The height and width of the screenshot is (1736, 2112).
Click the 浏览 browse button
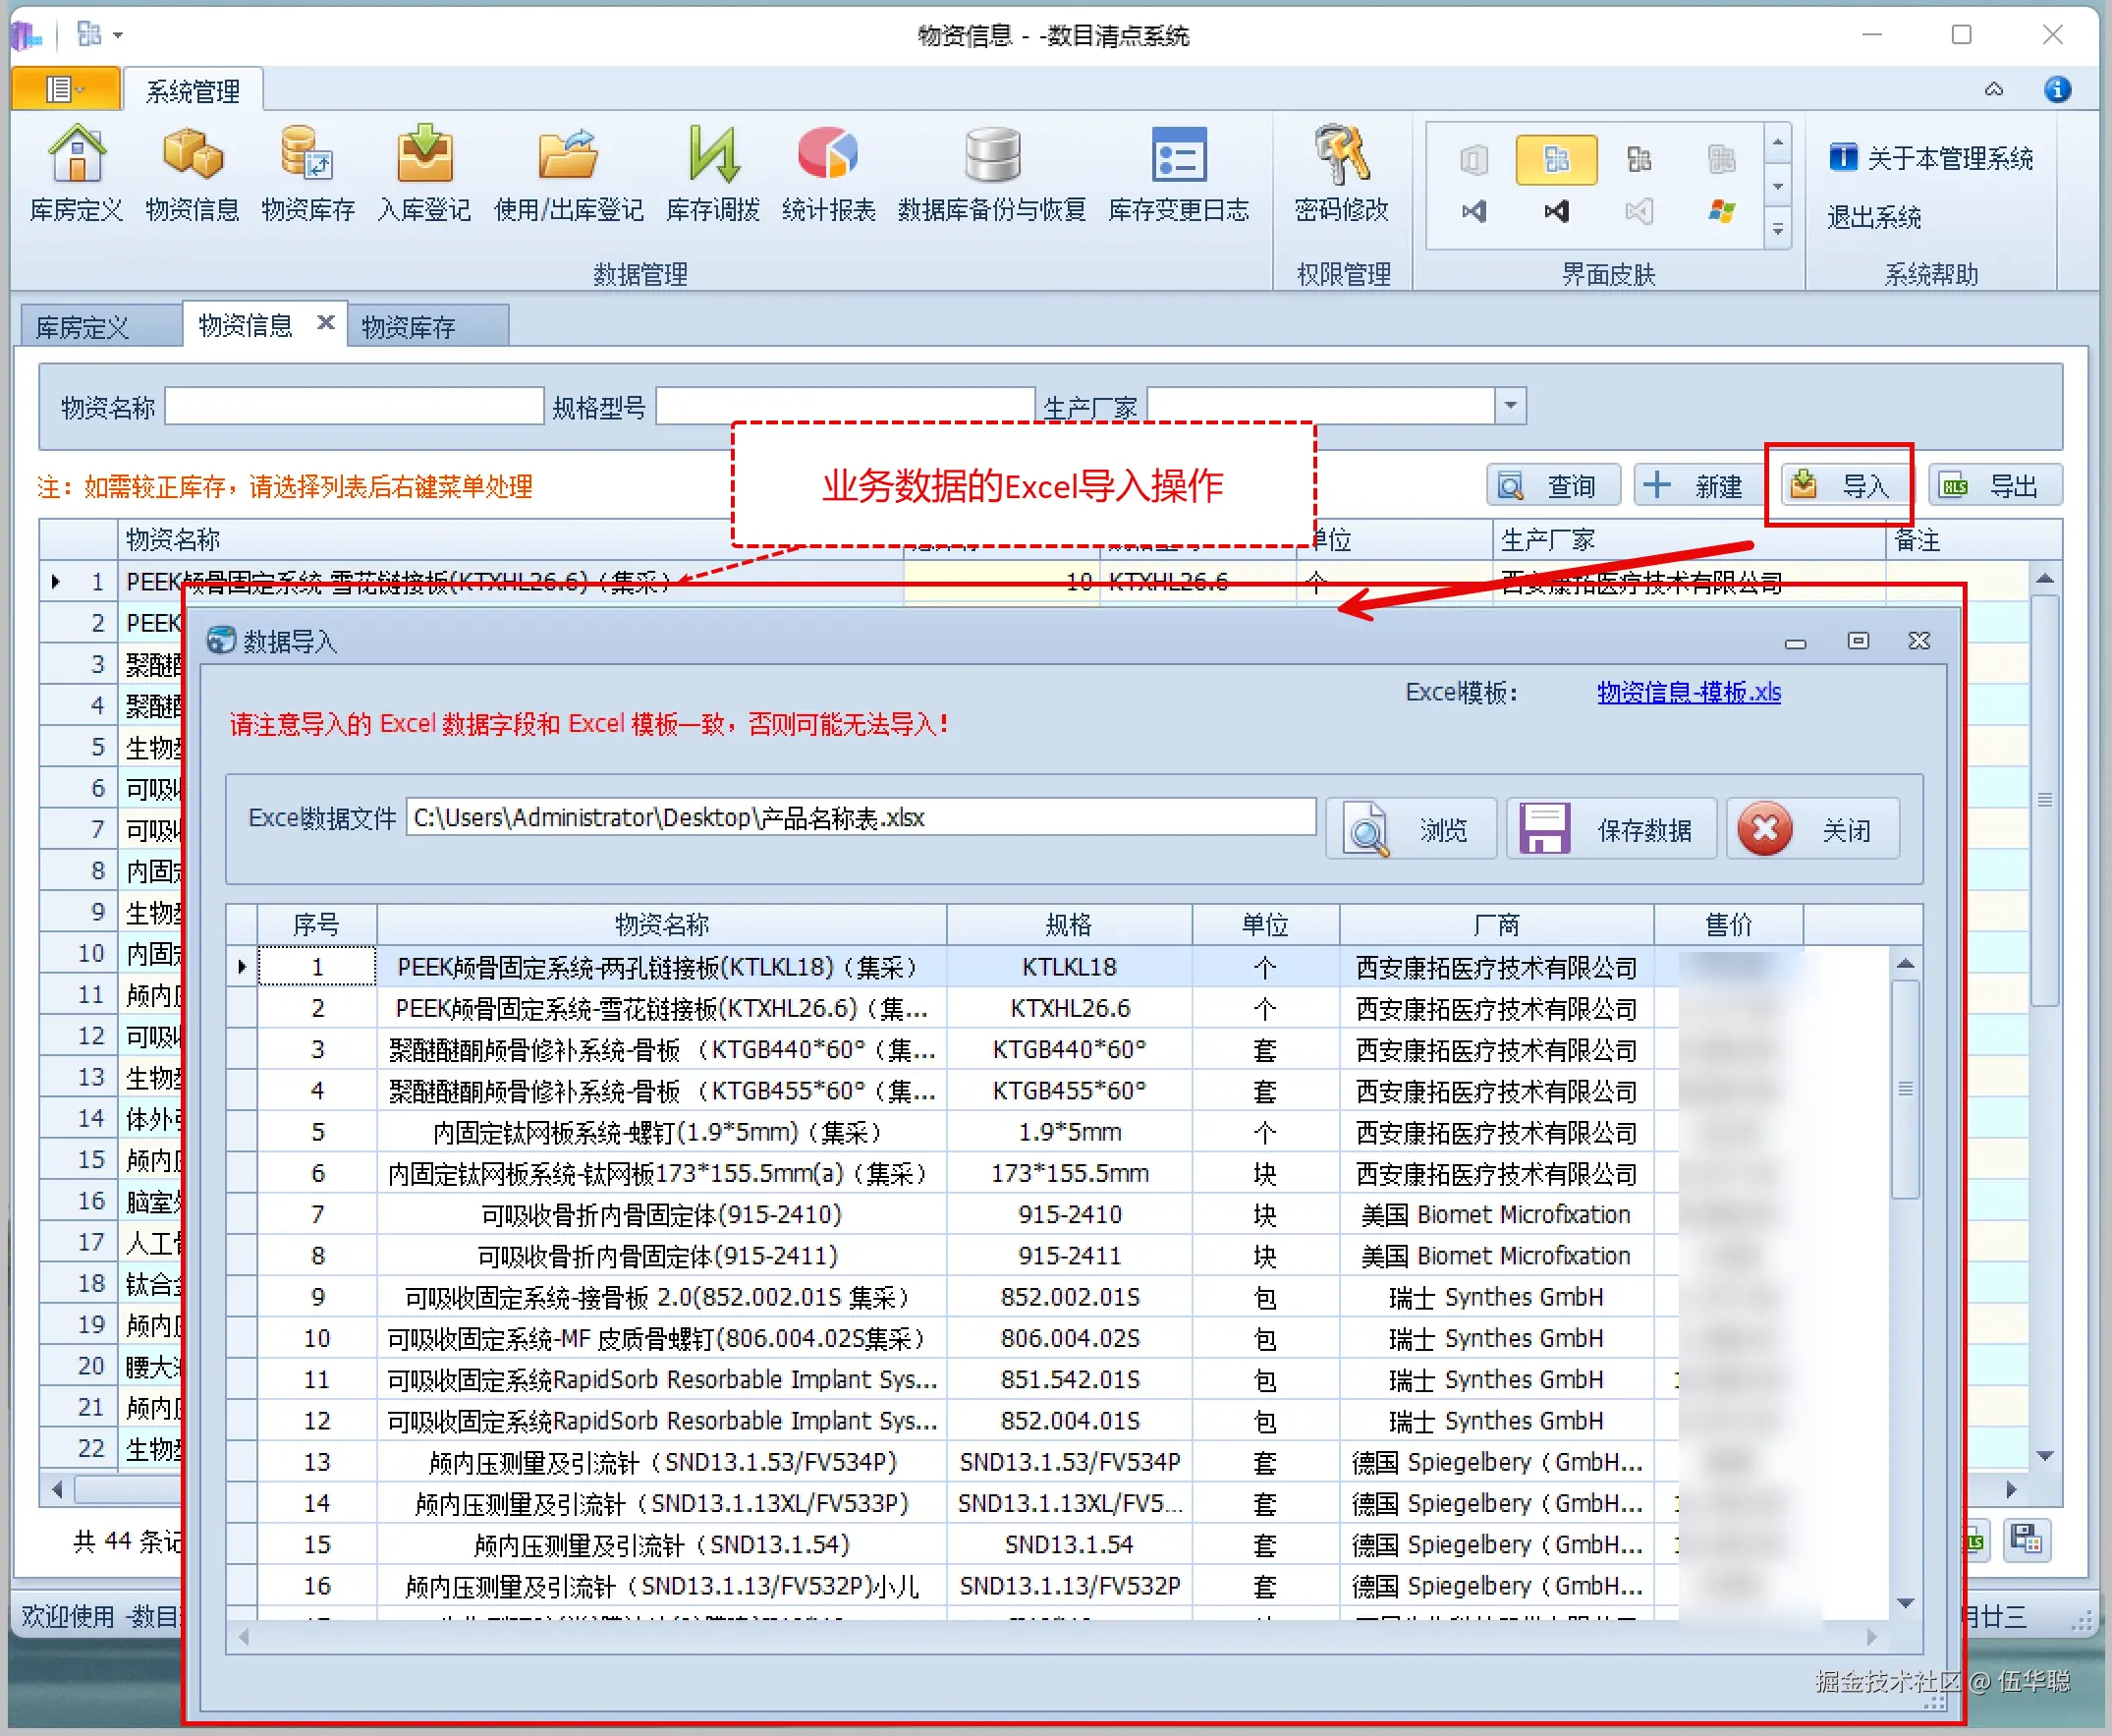[x=1410, y=829]
